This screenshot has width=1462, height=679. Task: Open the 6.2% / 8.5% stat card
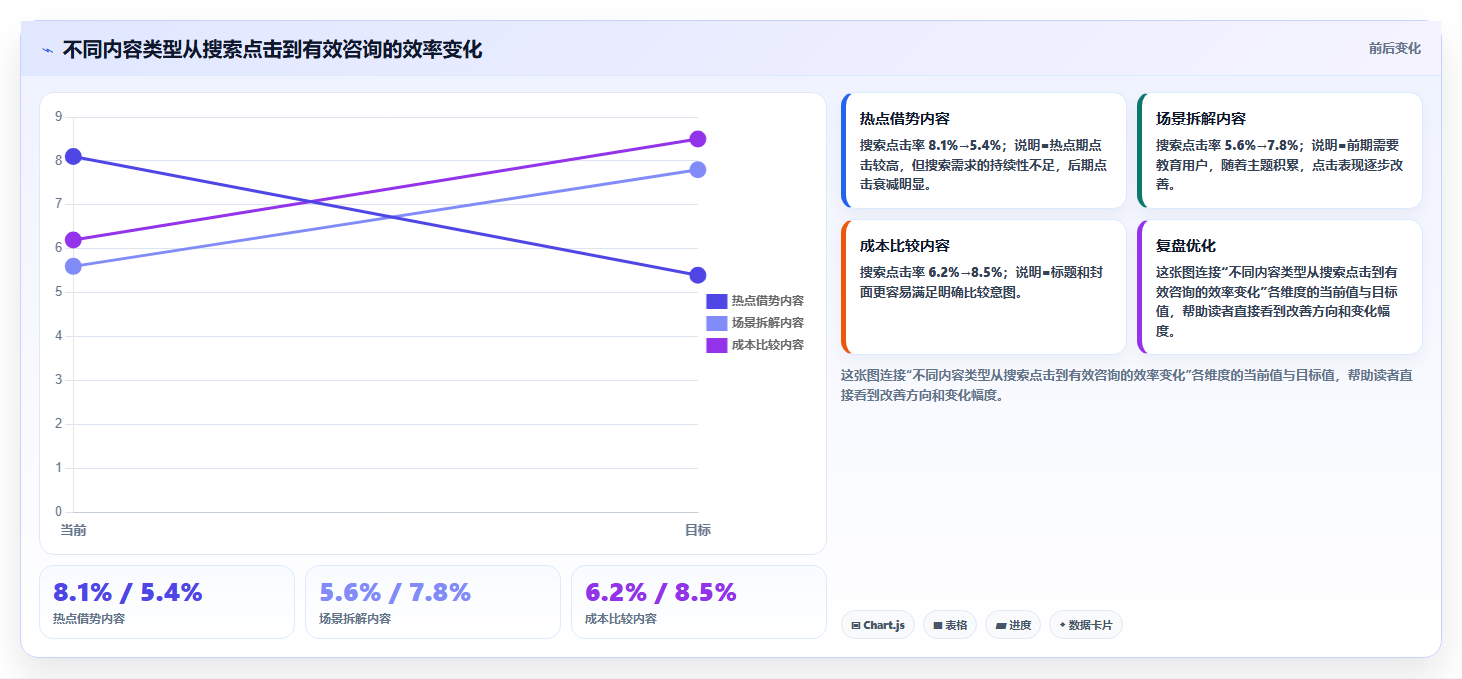coord(699,602)
